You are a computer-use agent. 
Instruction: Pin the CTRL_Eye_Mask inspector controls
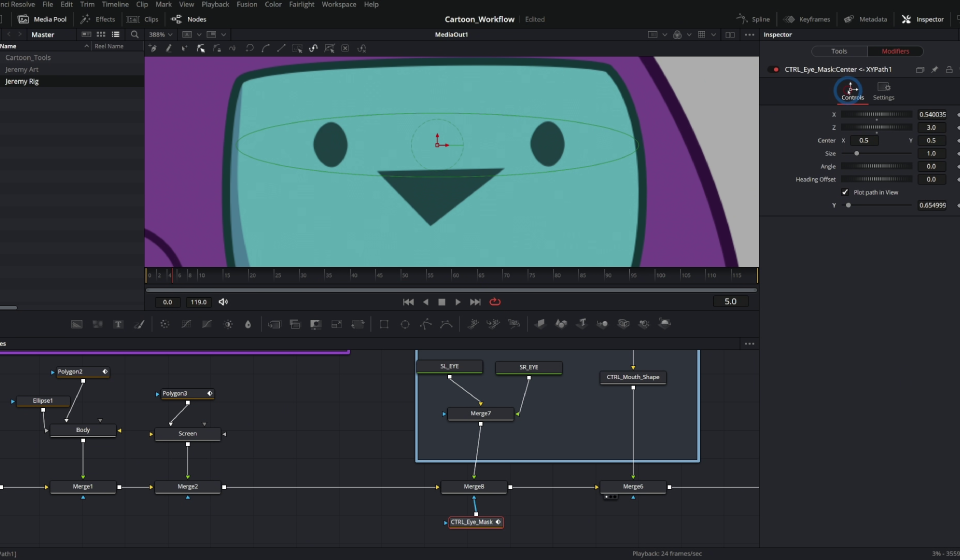click(934, 70)
